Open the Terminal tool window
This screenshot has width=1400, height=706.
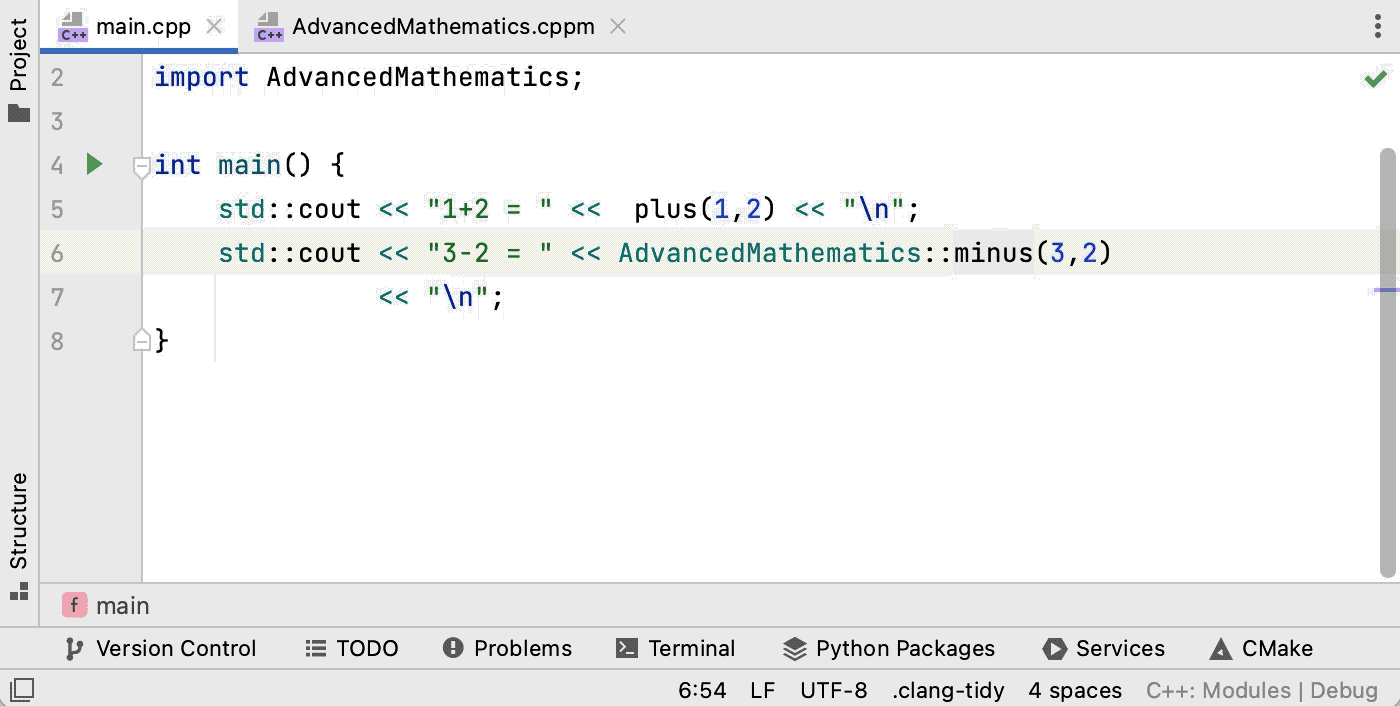click(x=676, y=648)
